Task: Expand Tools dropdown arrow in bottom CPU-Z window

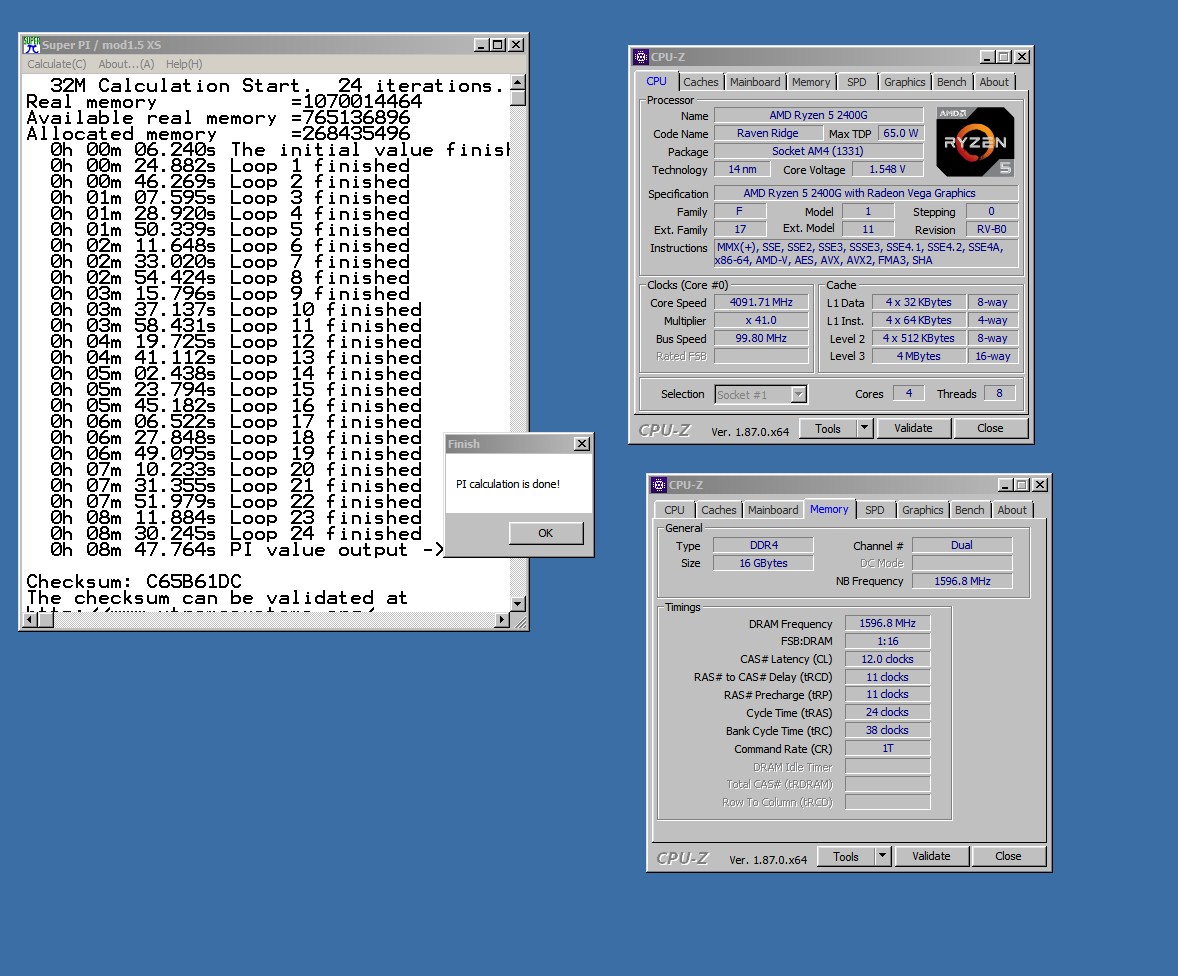Action: tap(883, 857)
